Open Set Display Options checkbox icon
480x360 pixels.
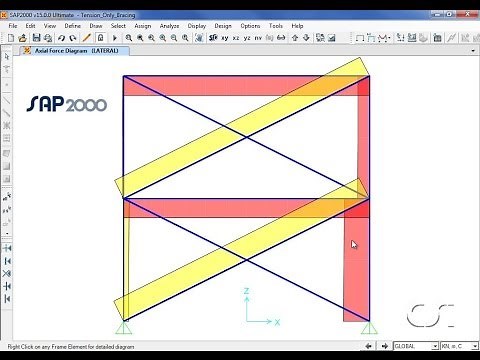click(332, 38)
